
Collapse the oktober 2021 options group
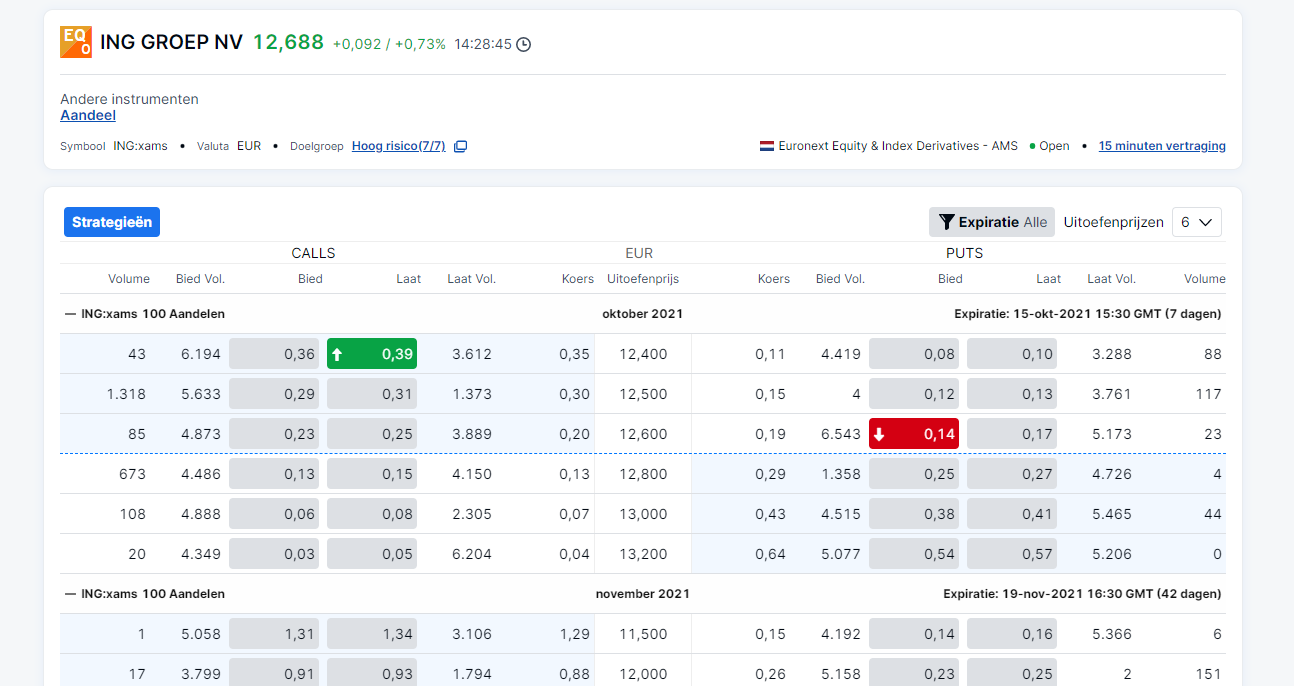pyautogui.click(x=70, y=314)
